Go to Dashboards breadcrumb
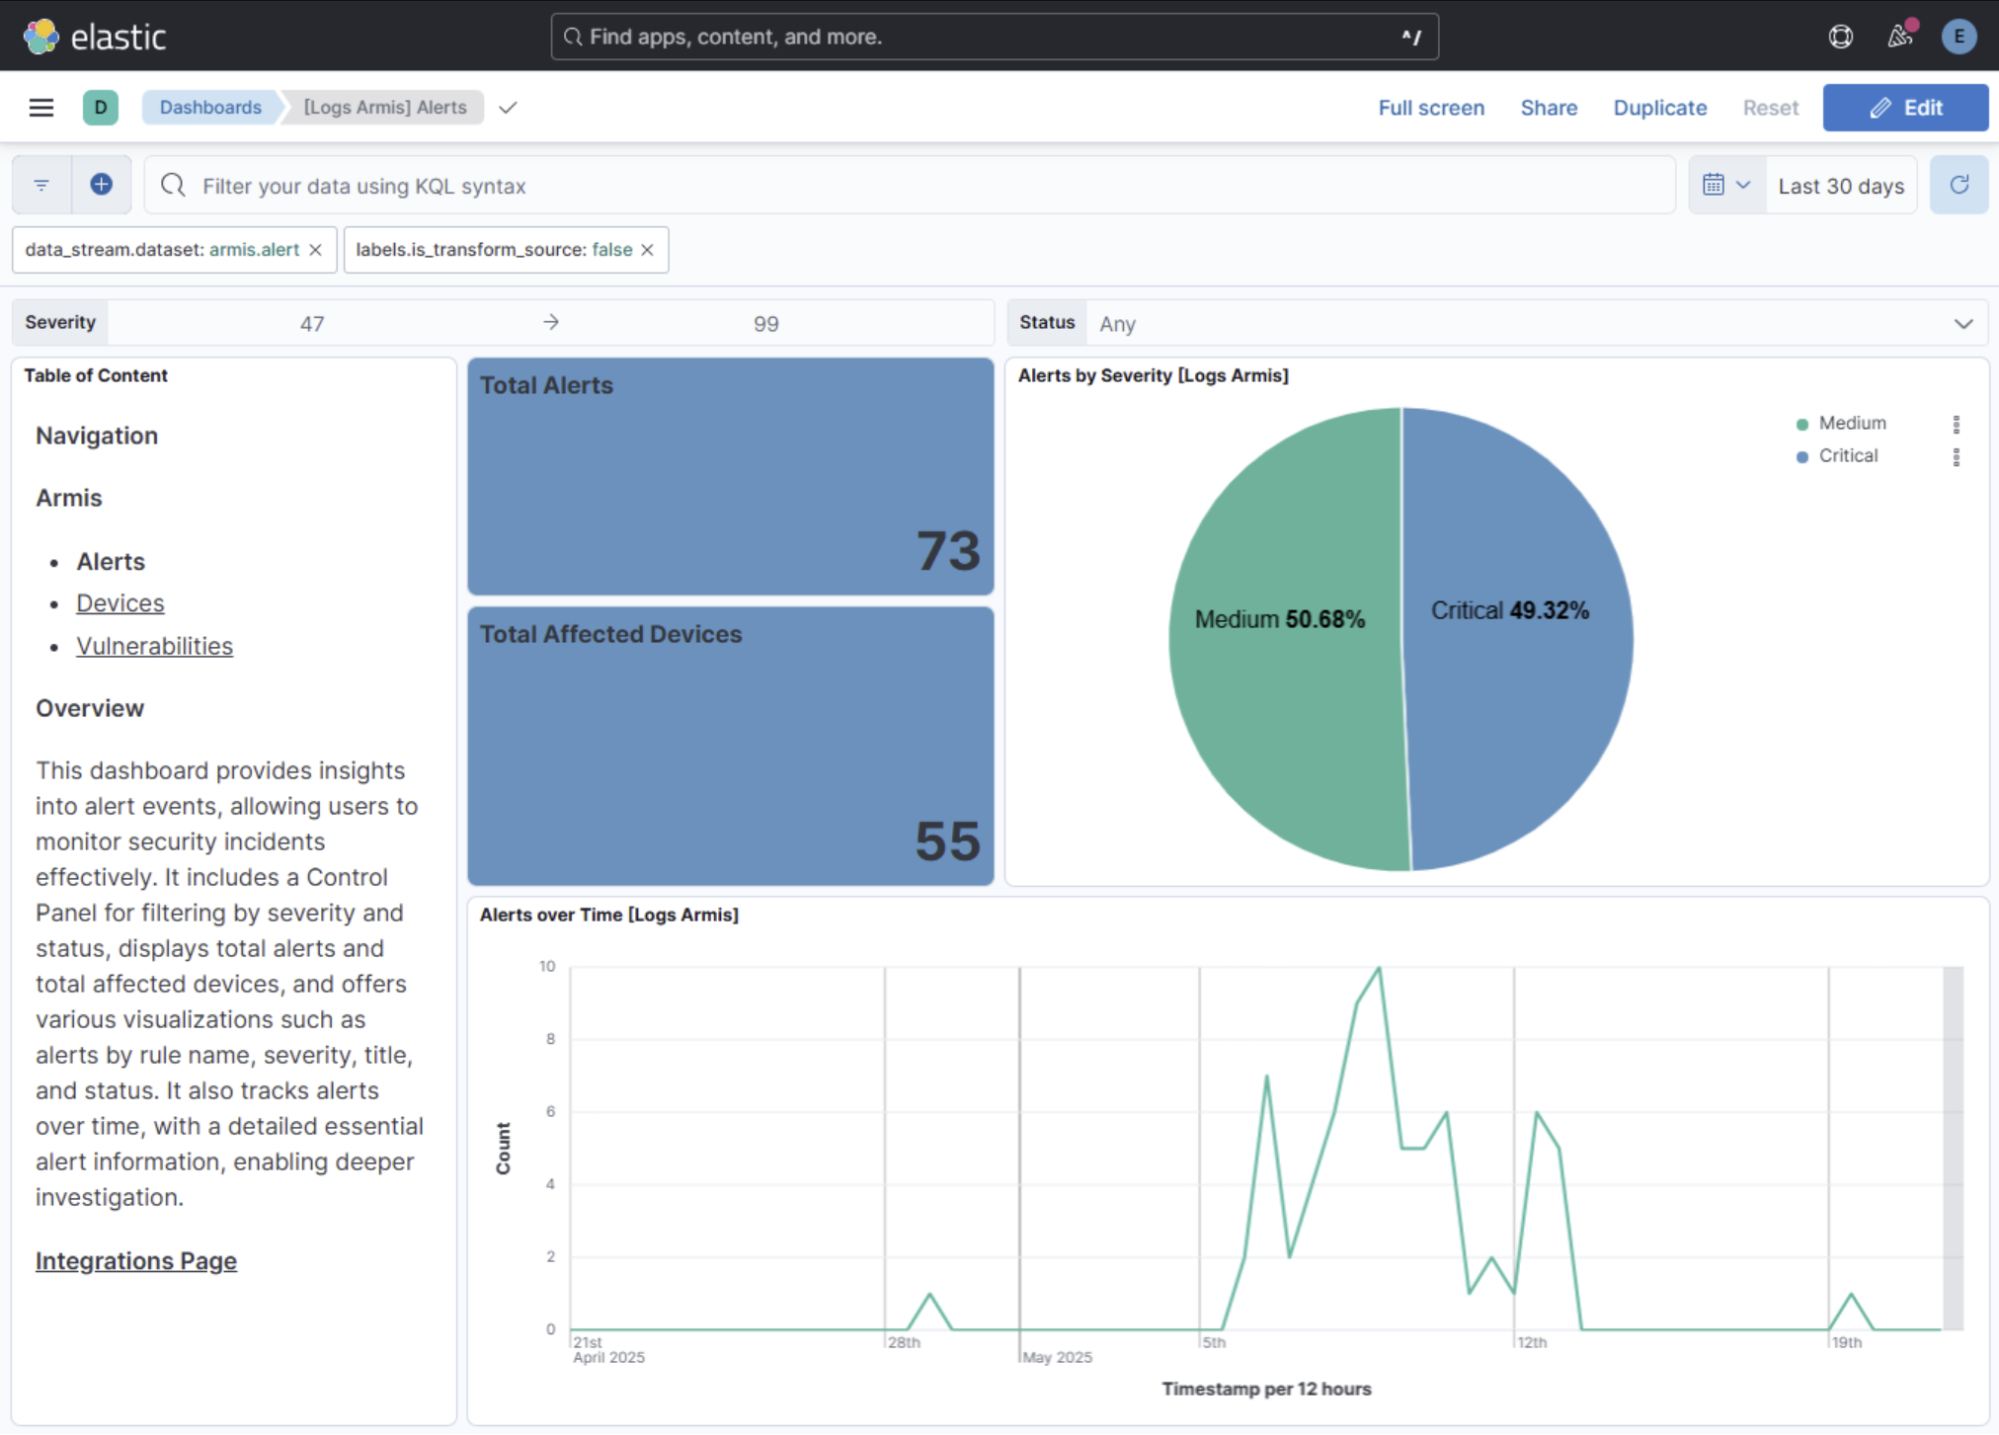1999x1435 pixels. (x=210, y=107)
